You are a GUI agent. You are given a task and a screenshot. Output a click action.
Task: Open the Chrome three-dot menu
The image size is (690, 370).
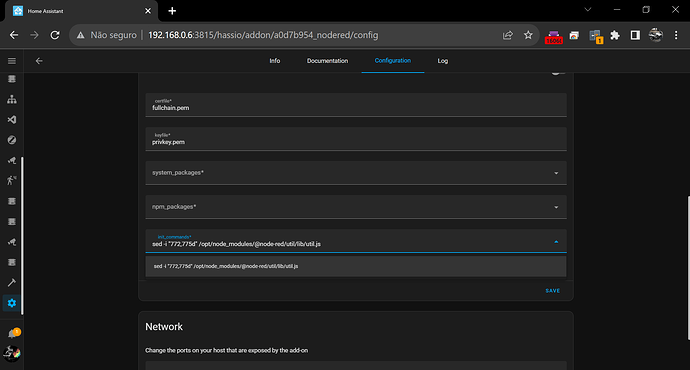pos(676,35)
